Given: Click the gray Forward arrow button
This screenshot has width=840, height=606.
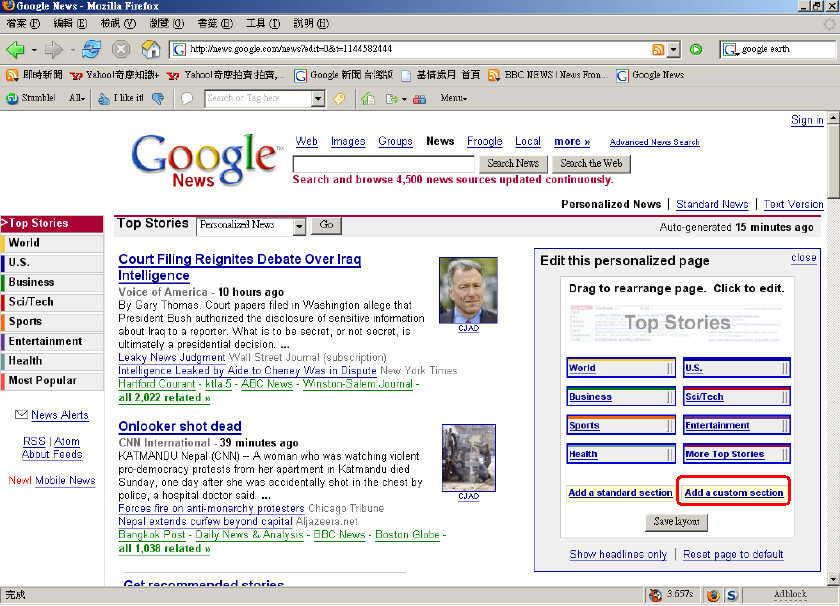Looking at the screenshot, I should [x=54, y=50].
